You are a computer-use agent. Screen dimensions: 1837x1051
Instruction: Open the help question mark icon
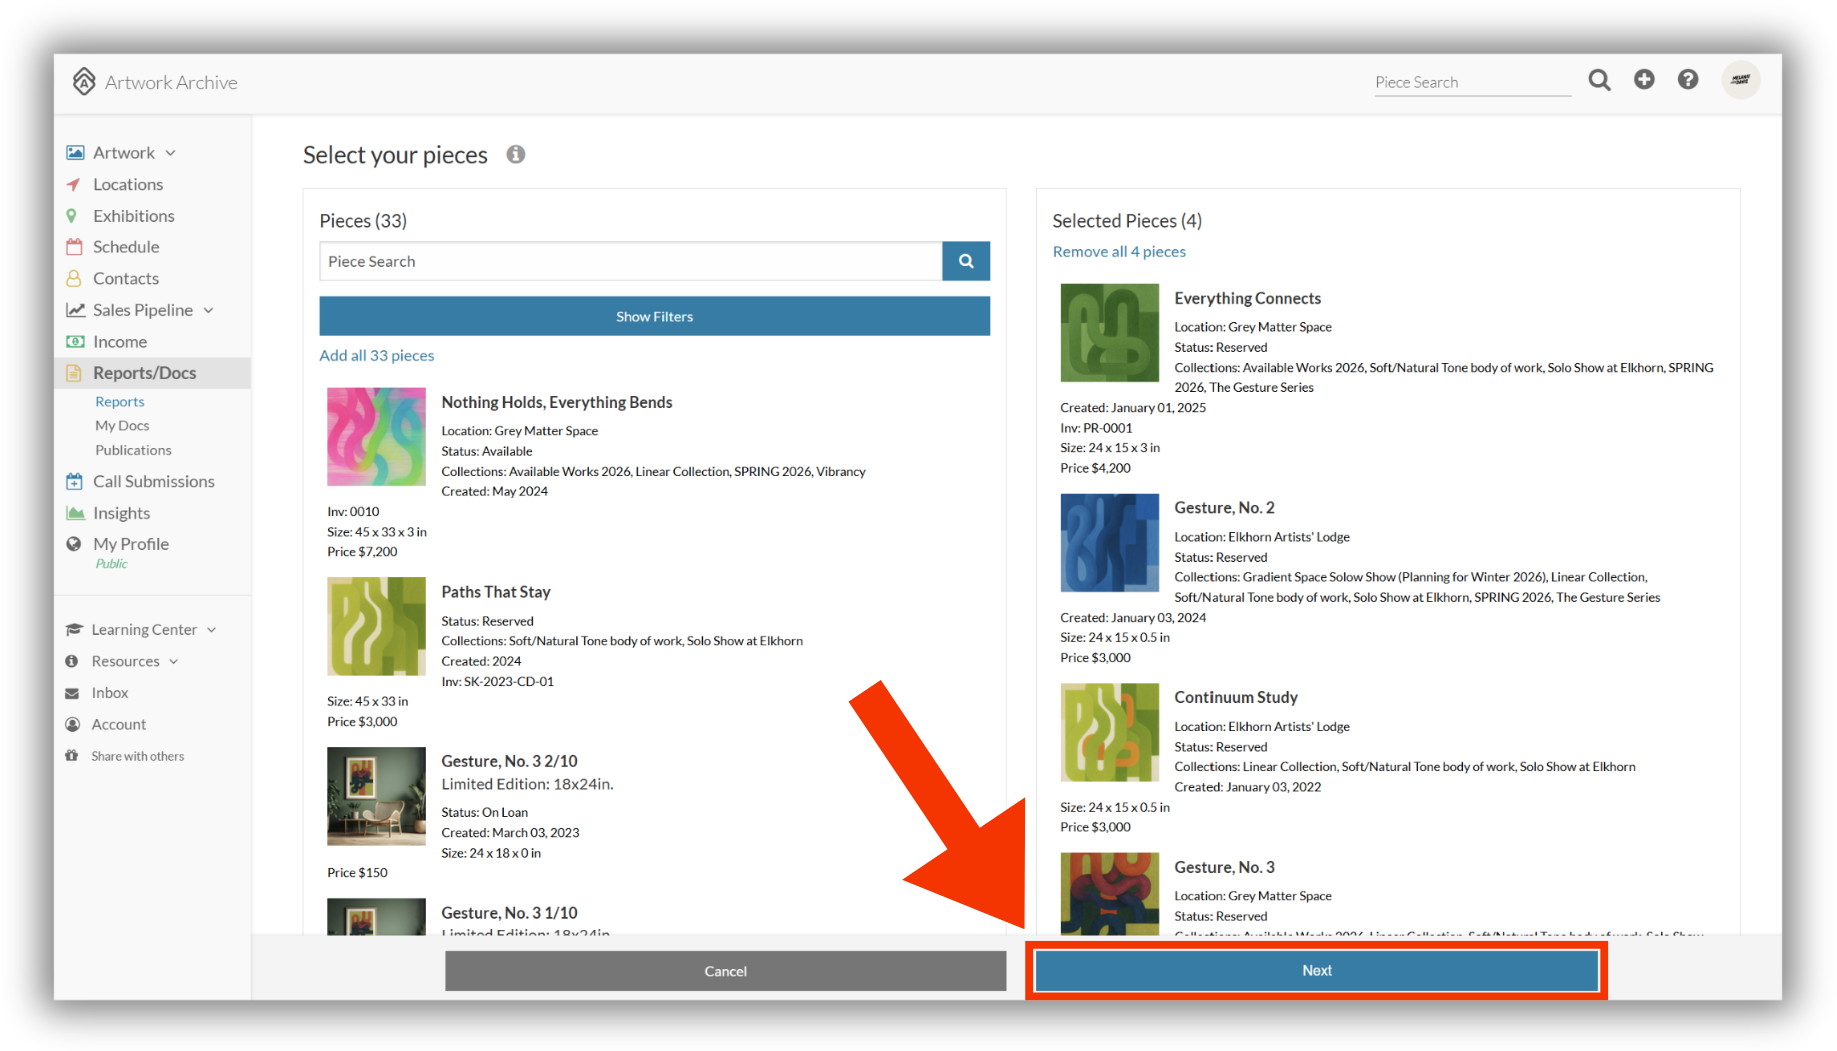tap(1688, 80)
